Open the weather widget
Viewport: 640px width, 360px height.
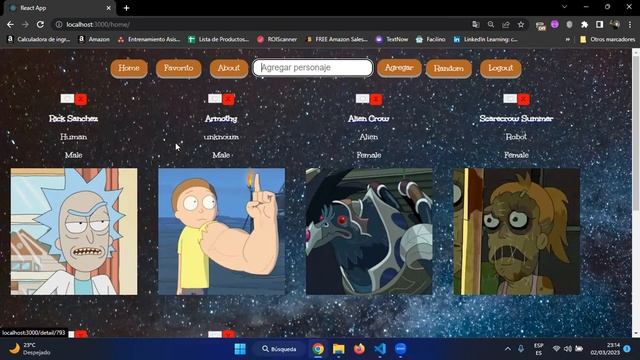coord(30,349)
